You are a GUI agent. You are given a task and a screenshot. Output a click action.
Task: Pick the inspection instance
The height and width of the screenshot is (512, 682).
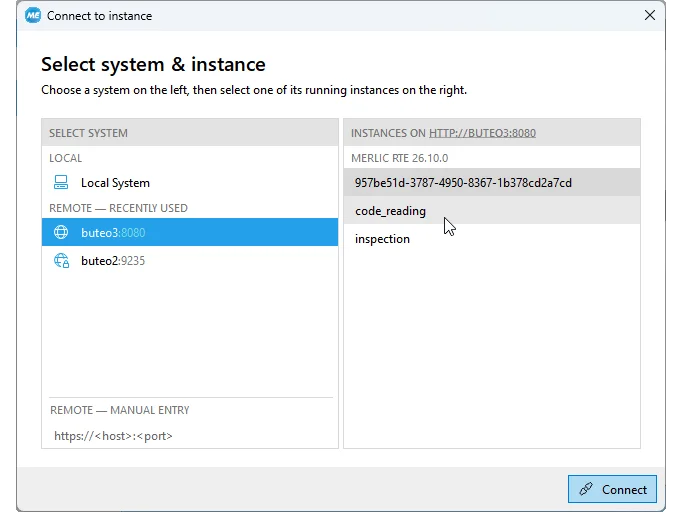(492, 239)
